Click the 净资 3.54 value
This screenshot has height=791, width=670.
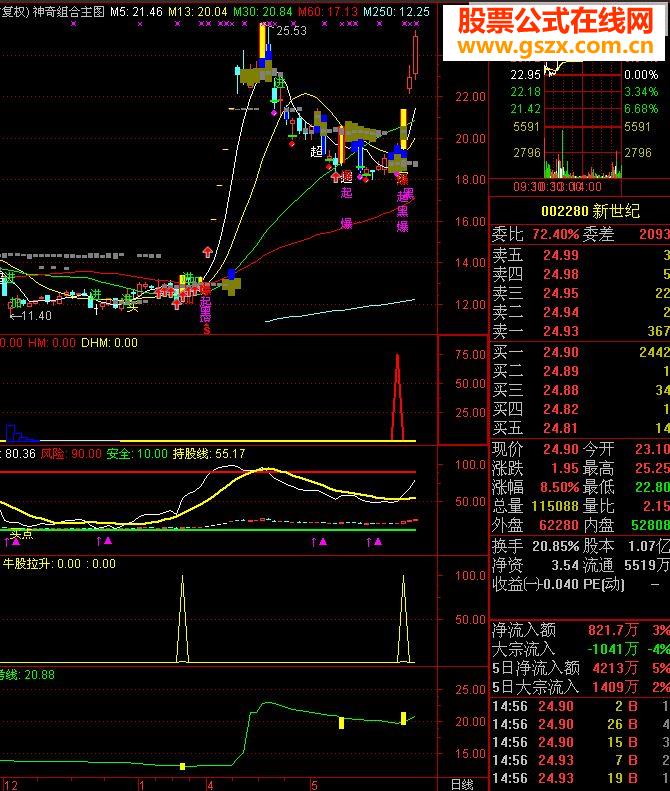coord(565,565)
